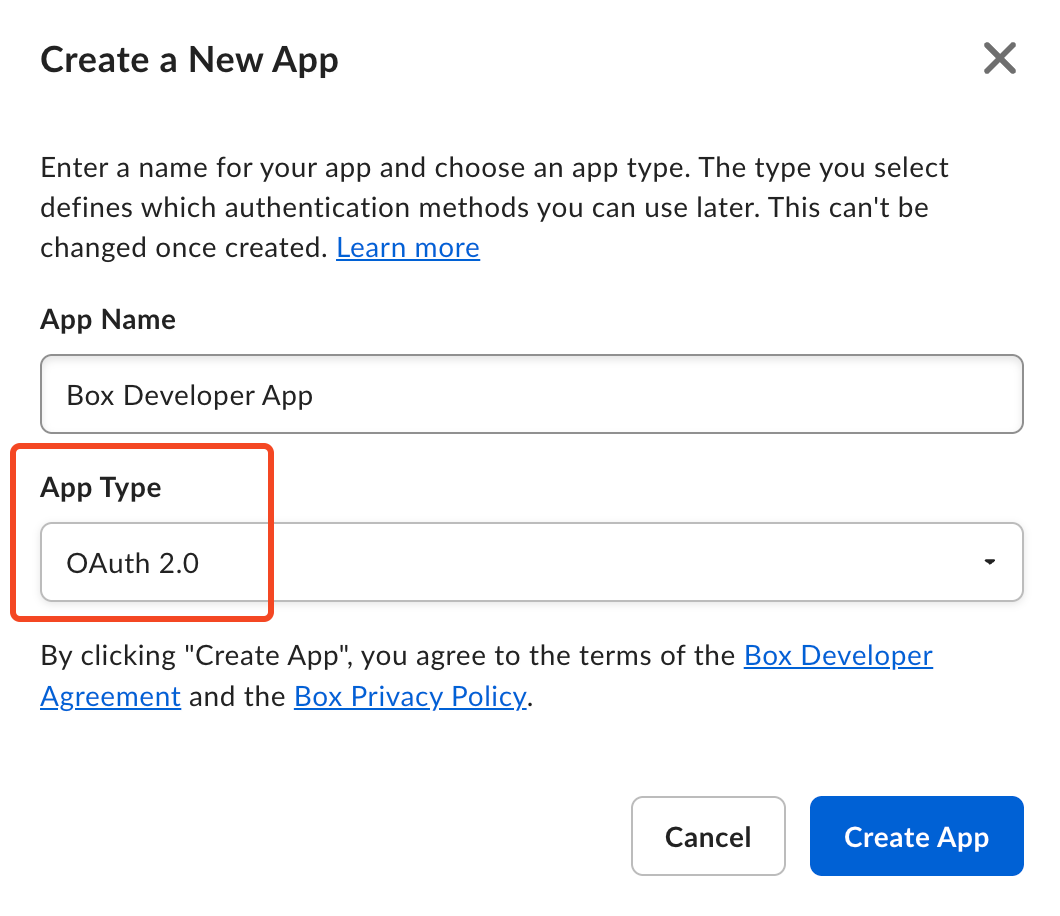The width and height of the screenshot is (1060, 916).
Task: Click into the App Name text field
Action: coord(531,395)
